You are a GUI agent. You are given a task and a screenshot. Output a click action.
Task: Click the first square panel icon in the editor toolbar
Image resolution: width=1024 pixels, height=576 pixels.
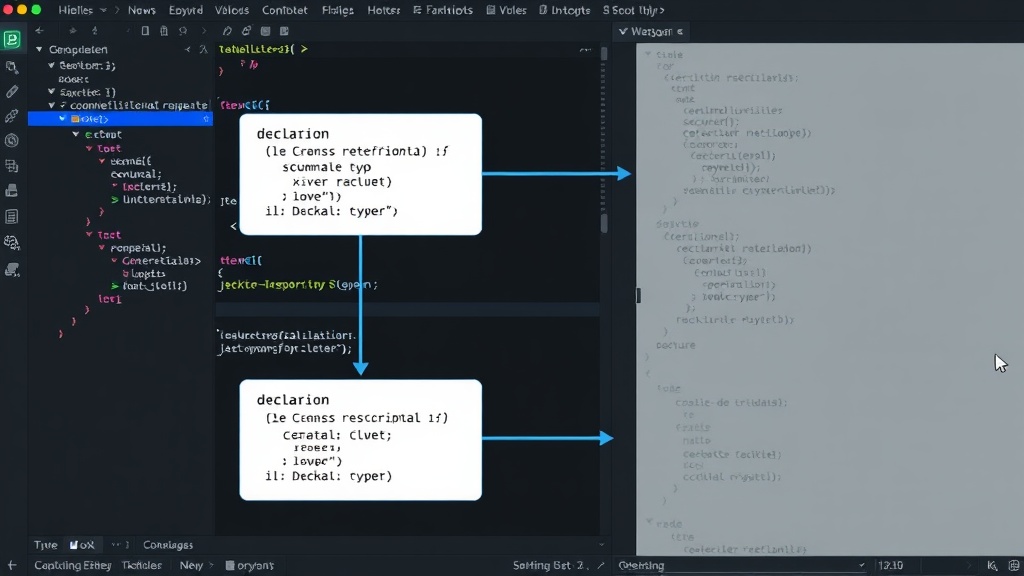pyautogui.click(x=265, y=31)
